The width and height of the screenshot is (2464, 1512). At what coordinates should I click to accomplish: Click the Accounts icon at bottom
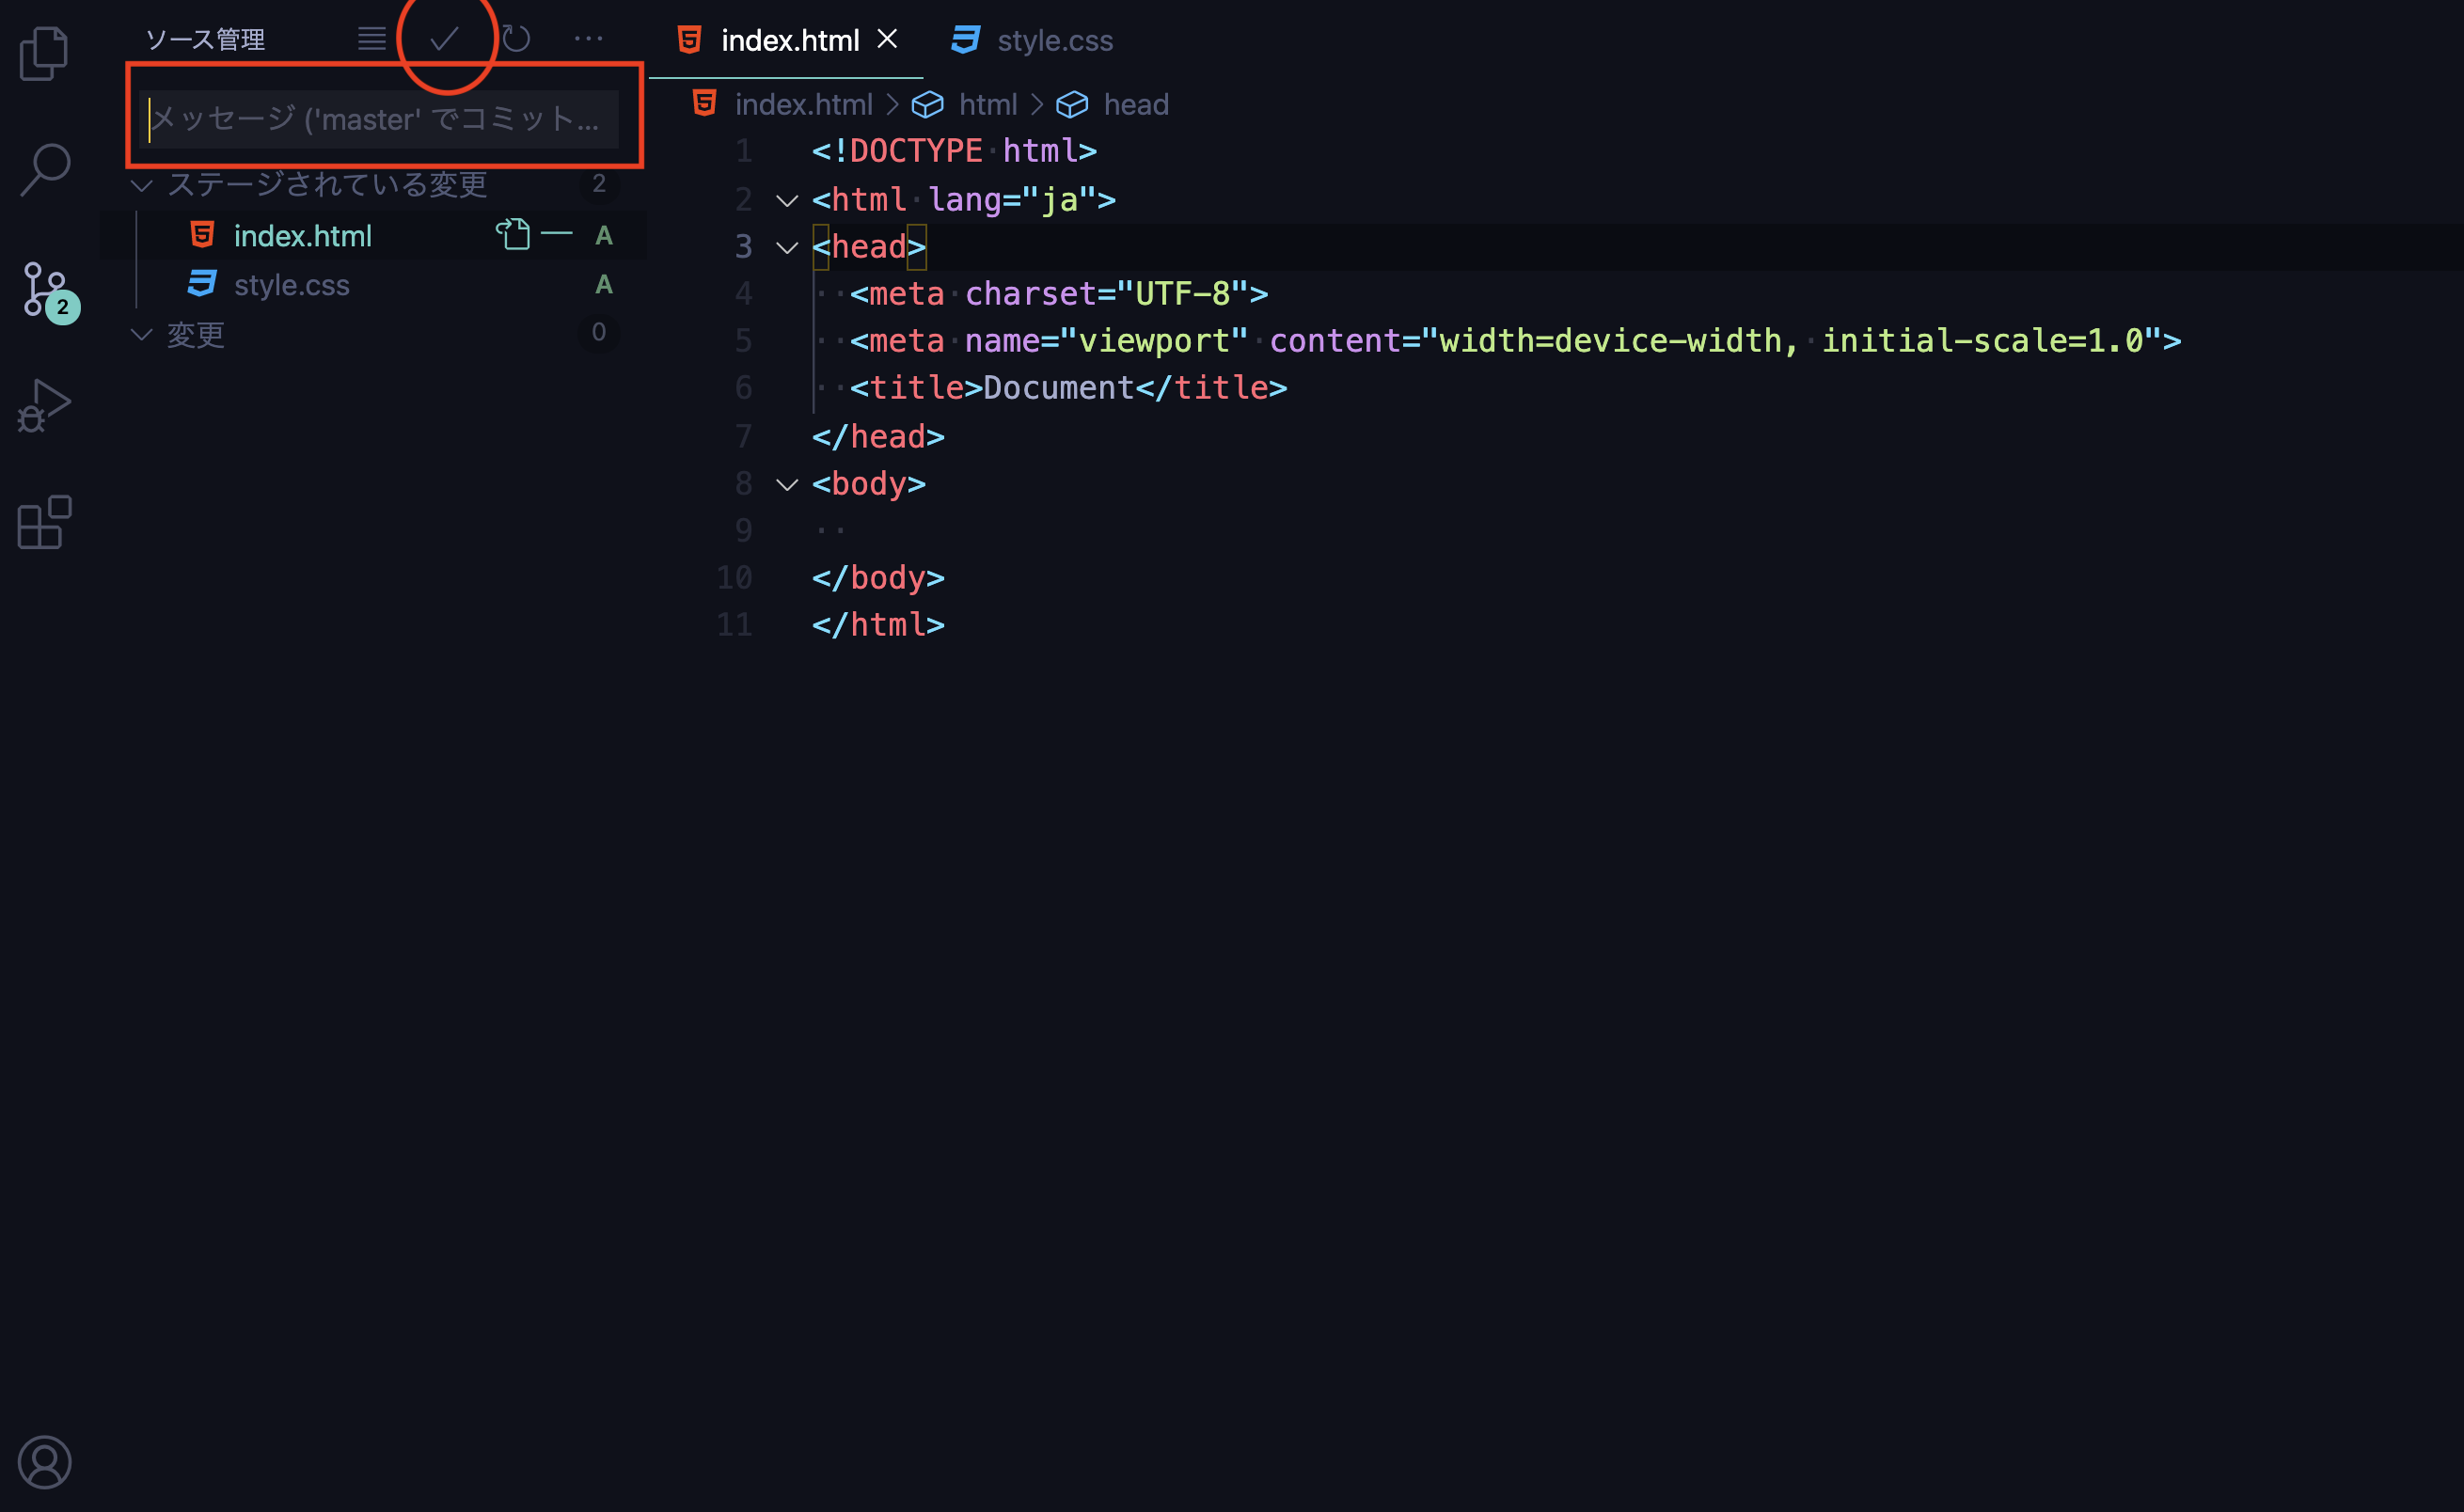pos(44,1462)
